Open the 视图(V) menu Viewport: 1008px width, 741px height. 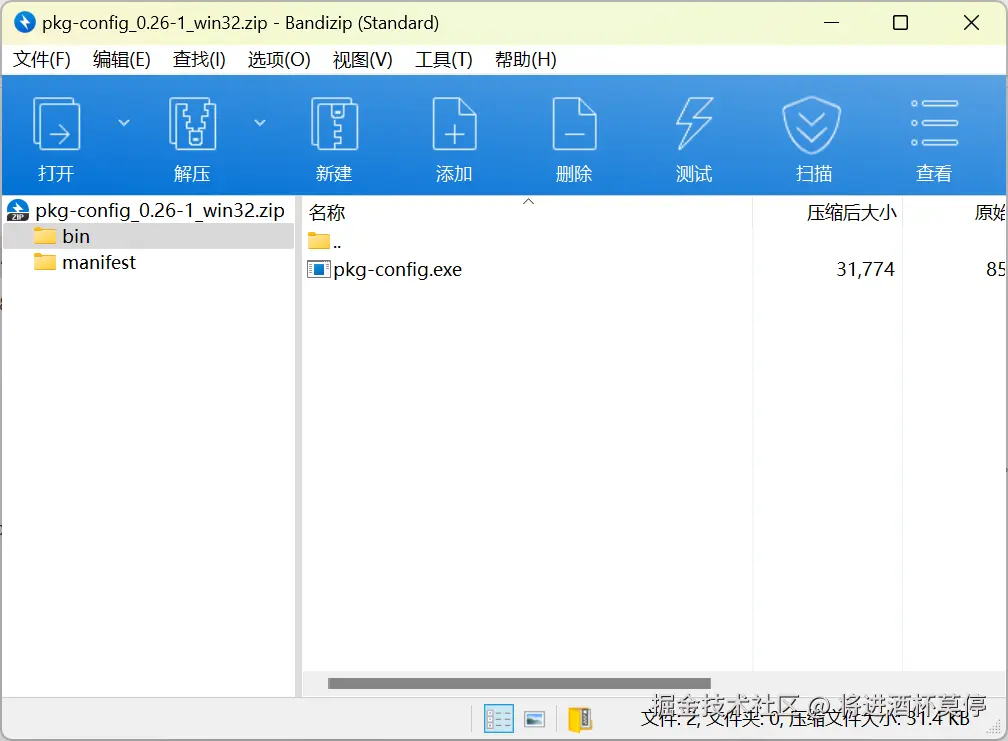(x=363, y=60)
